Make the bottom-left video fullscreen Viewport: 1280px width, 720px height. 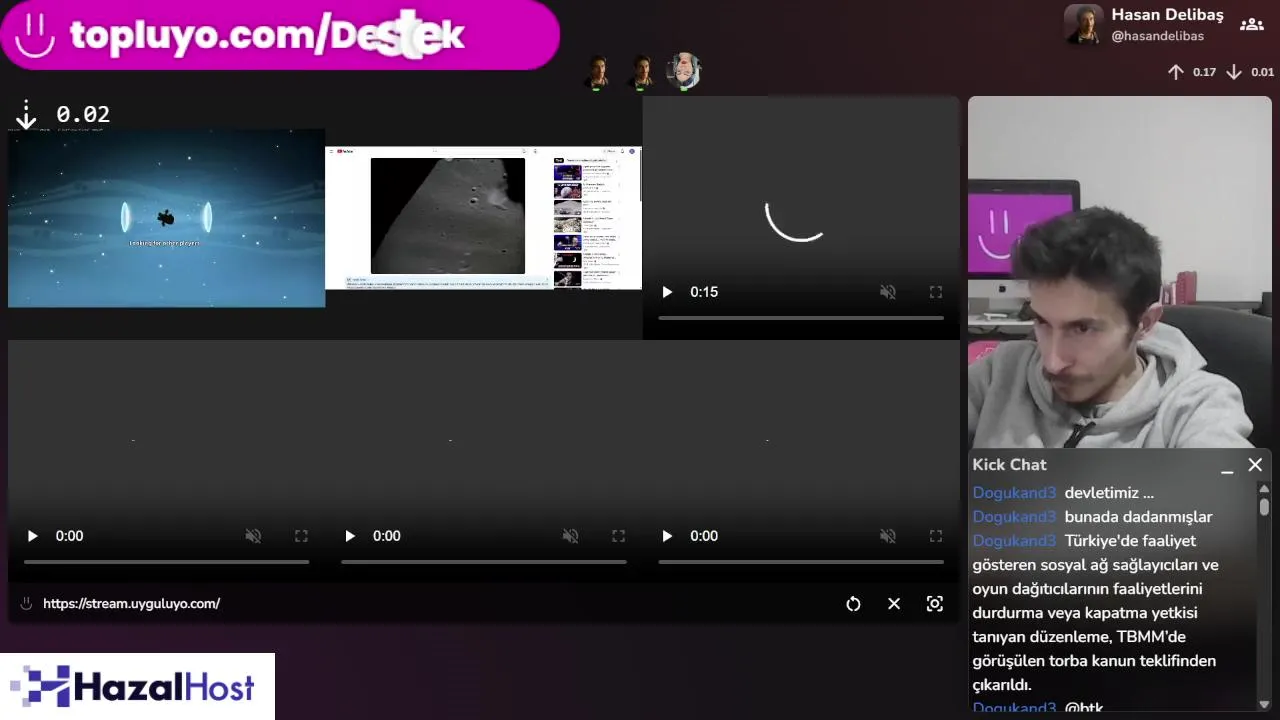coord(301,536)
